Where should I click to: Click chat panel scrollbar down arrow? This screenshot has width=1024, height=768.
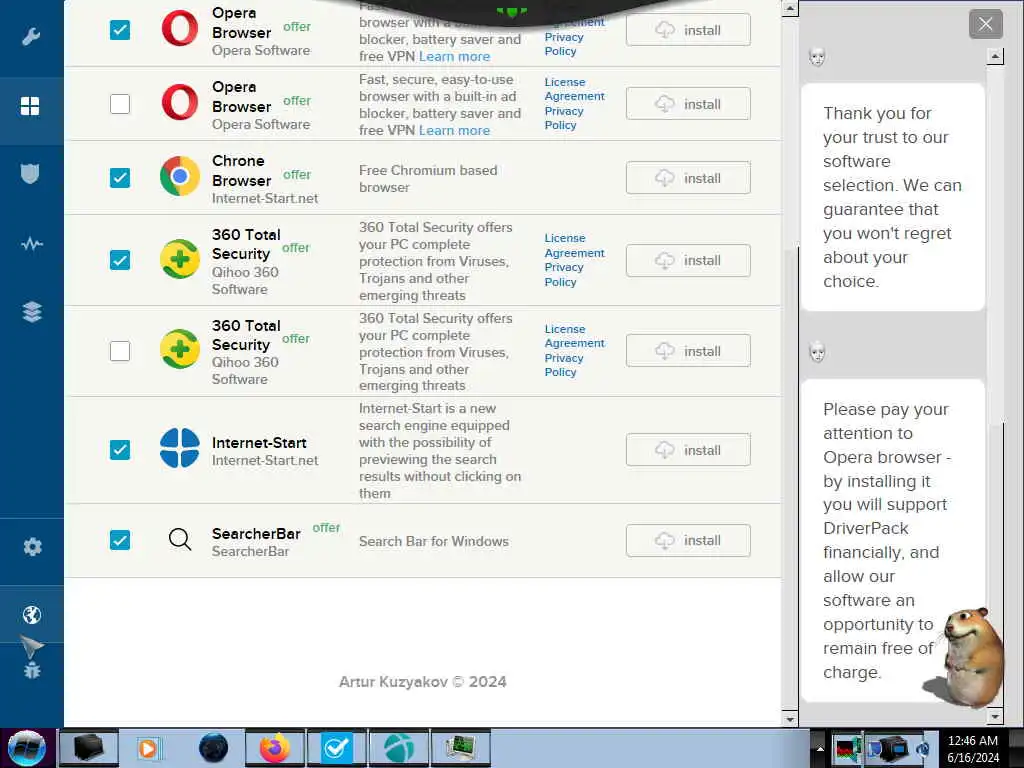coord(995,716)
